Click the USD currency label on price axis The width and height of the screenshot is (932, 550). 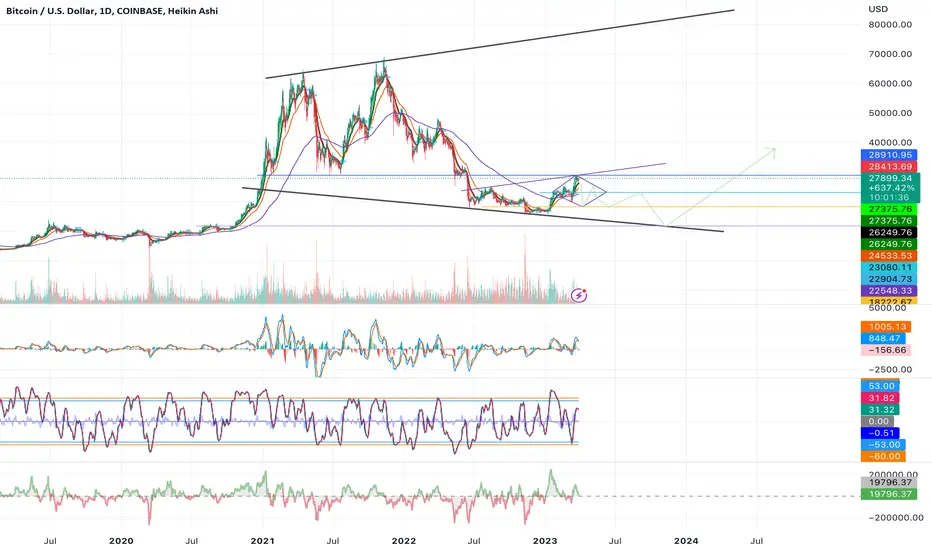[x=878, y=9]
